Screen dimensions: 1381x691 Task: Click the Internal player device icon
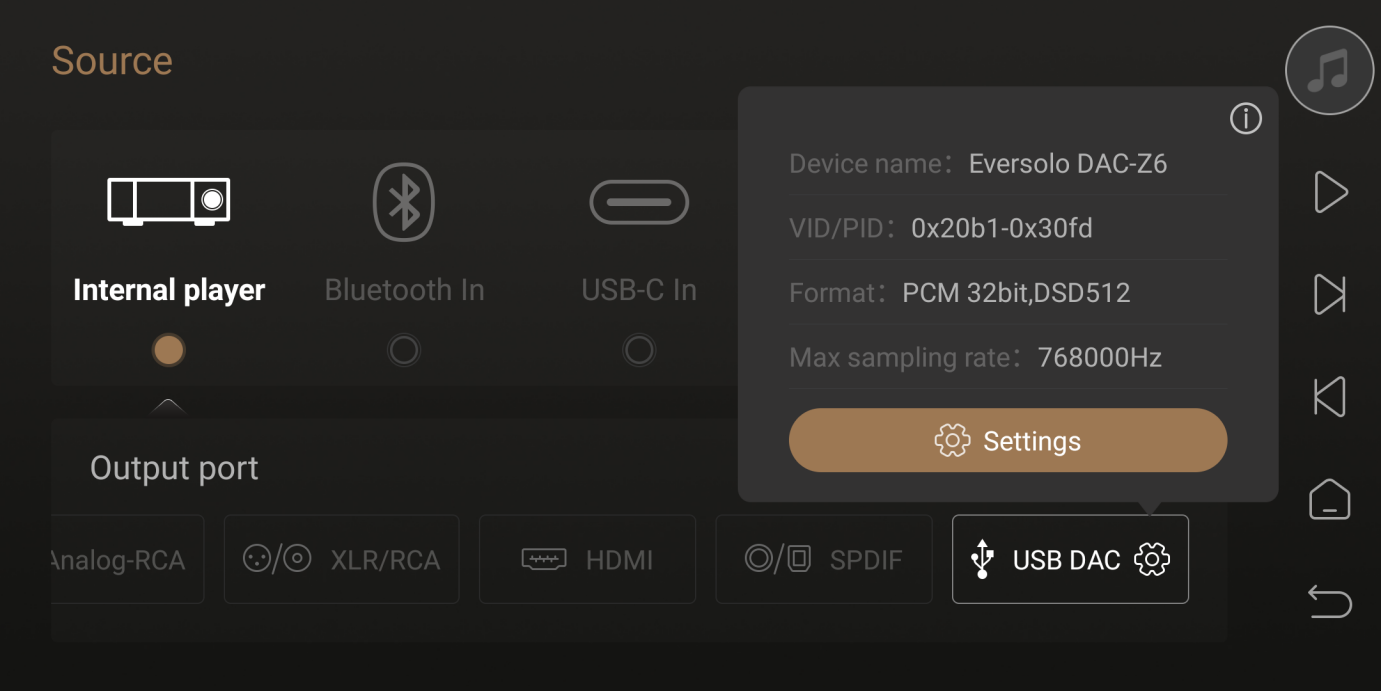[168, 201]
